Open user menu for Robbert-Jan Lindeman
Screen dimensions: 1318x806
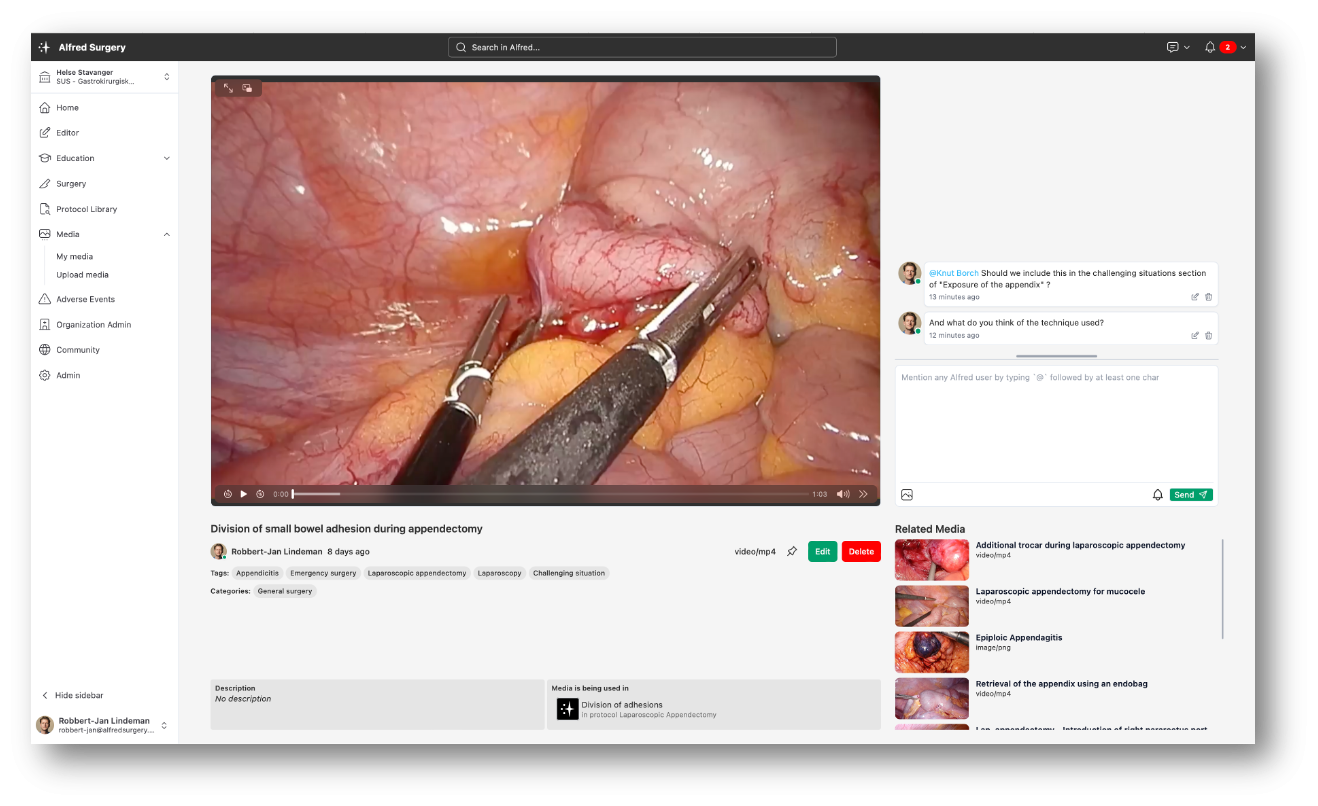coord(104,725)
